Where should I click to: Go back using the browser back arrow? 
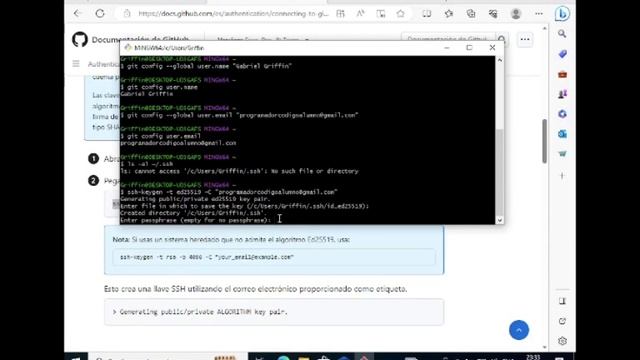point(78,13)
